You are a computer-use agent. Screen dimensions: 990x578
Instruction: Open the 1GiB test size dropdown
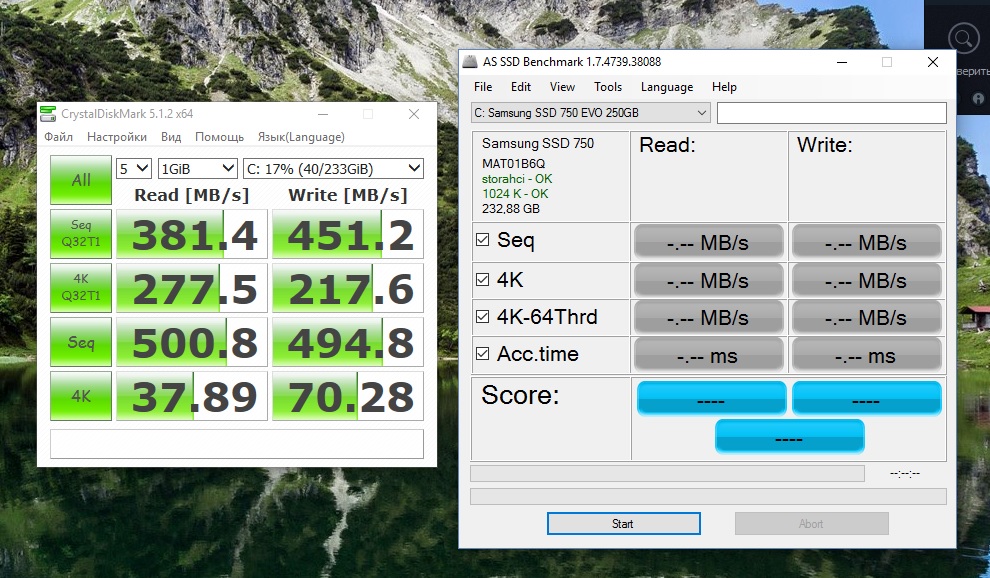coord(198,169)
